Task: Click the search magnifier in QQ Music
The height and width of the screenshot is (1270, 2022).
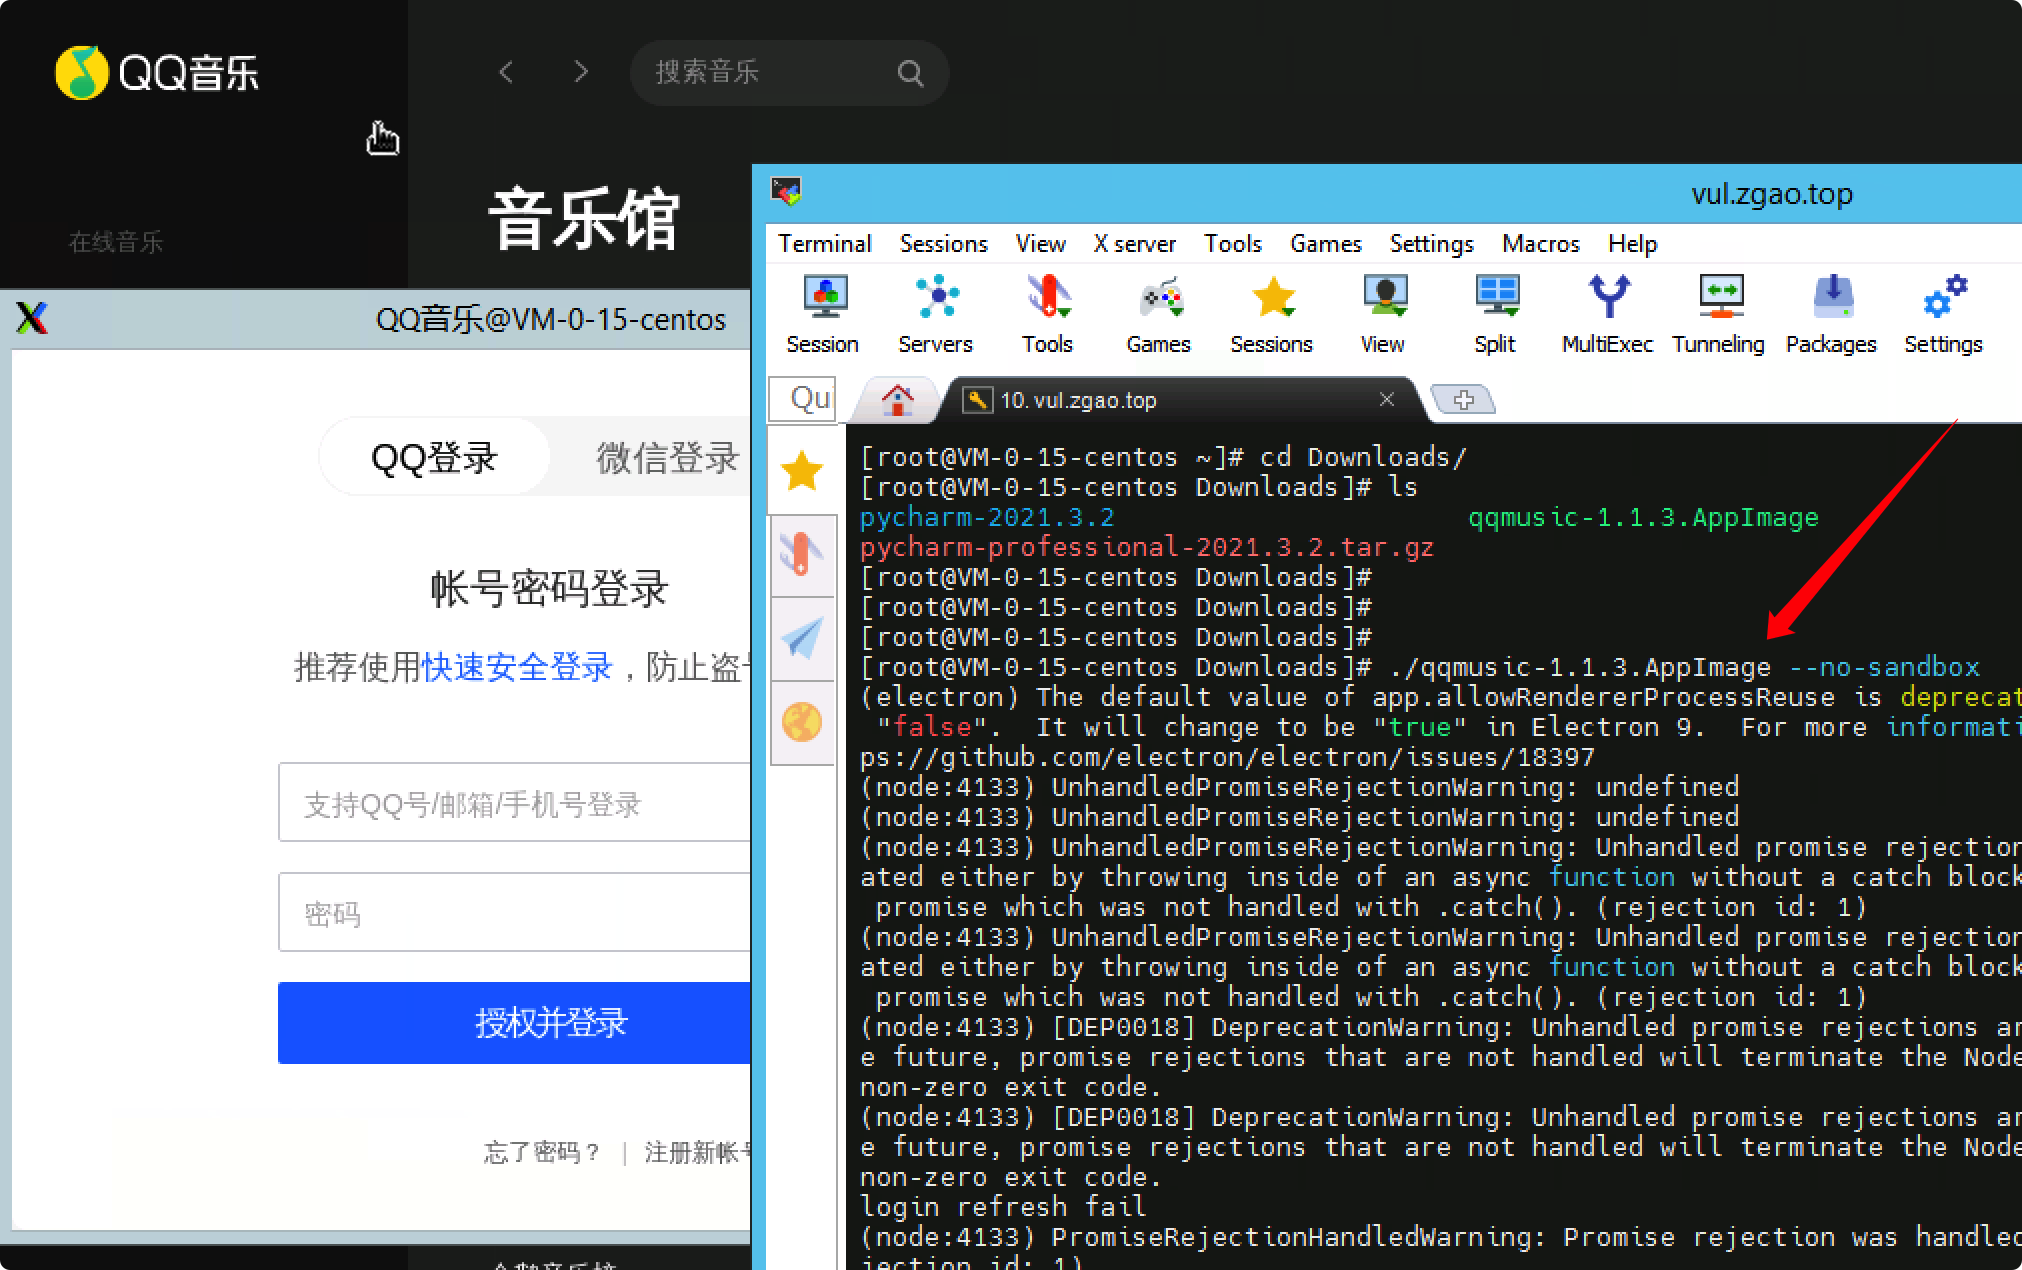Action: [x=910, y=72]
